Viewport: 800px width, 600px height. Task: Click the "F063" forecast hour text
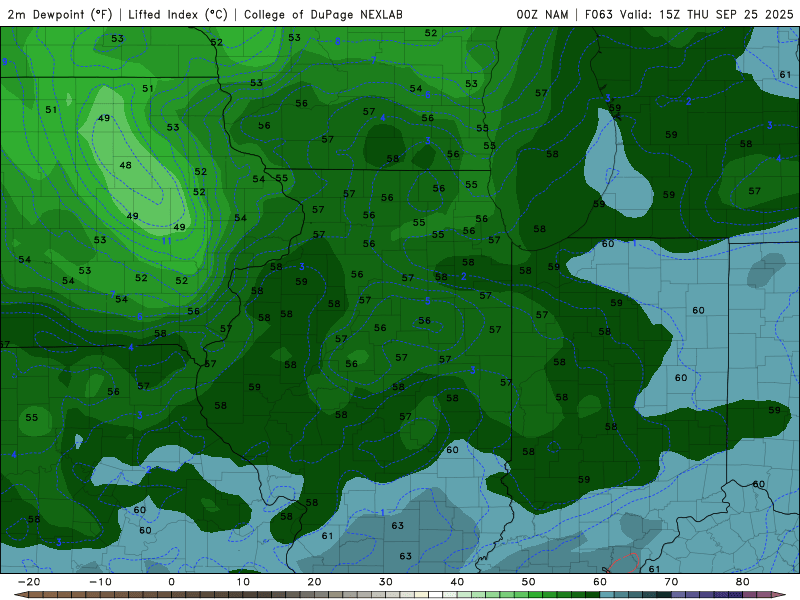coord(598,14)
